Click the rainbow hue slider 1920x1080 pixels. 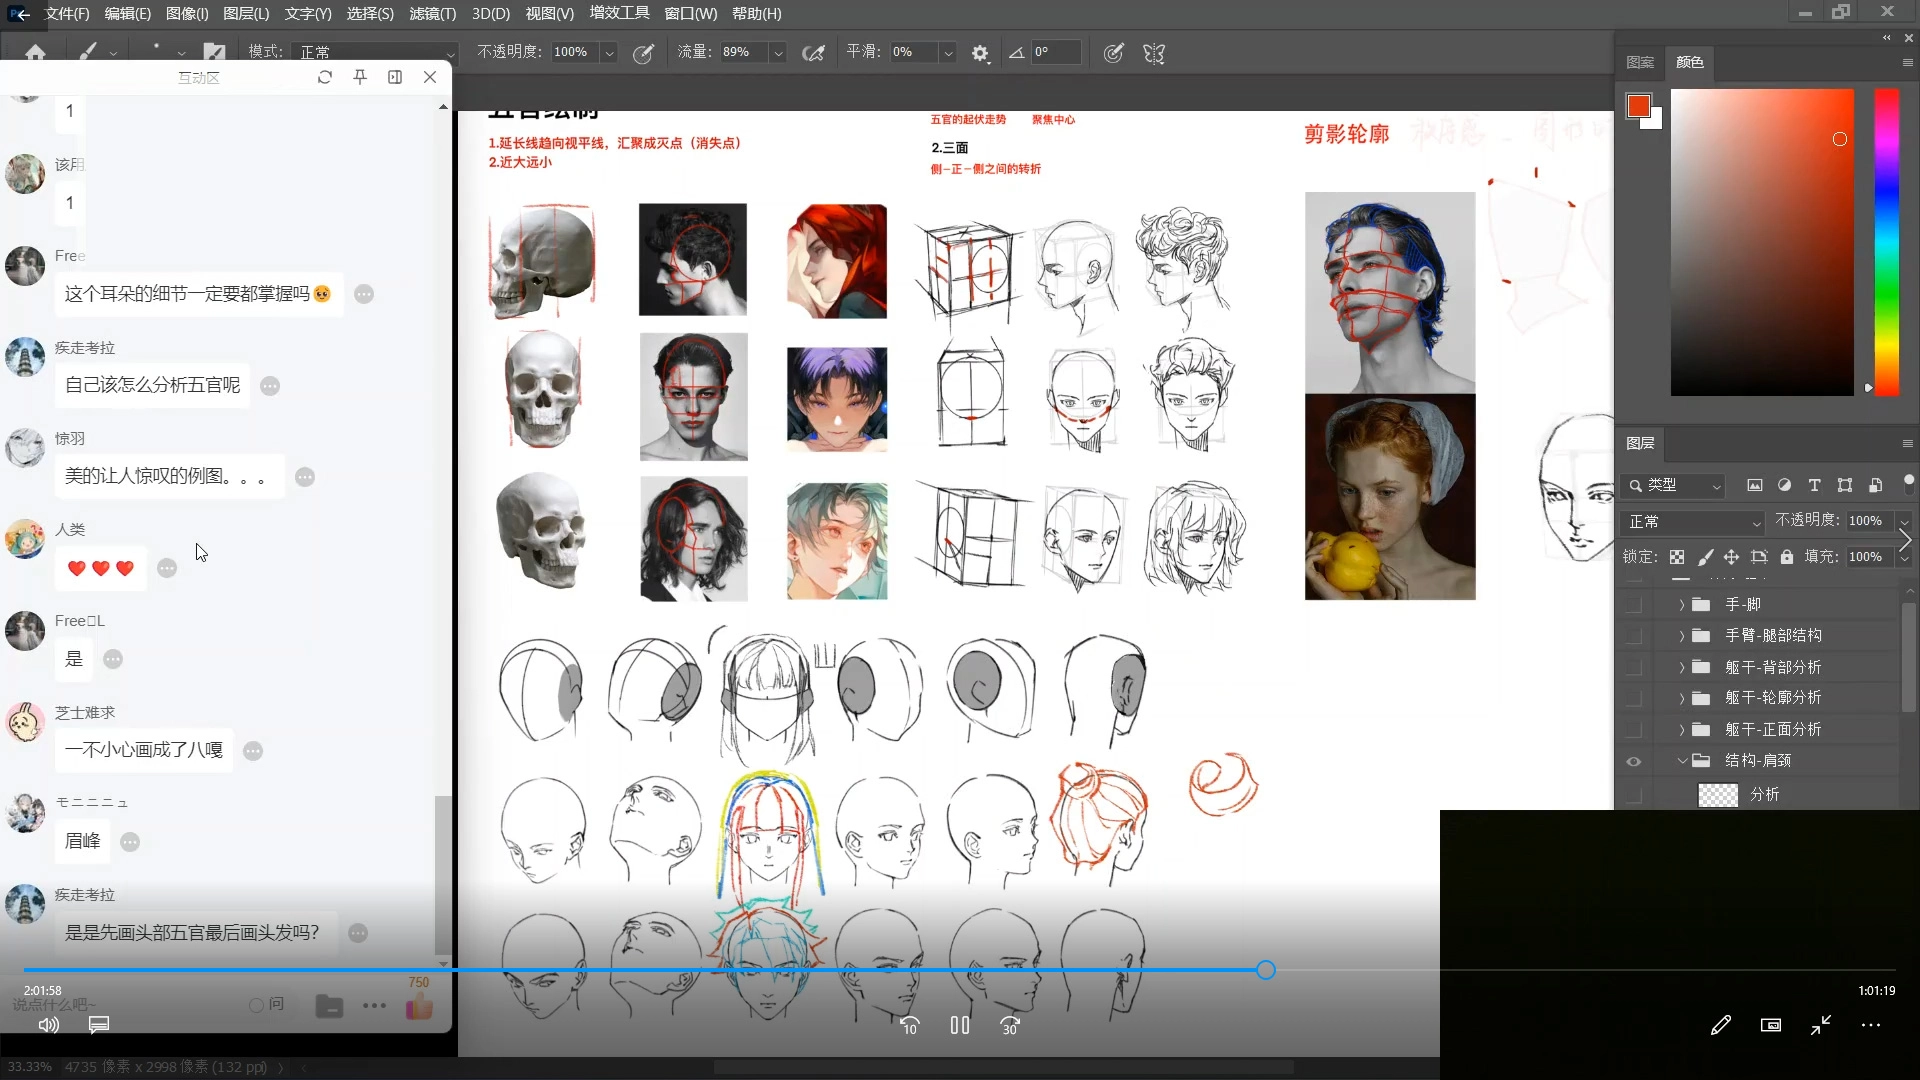click(1886, 240)
